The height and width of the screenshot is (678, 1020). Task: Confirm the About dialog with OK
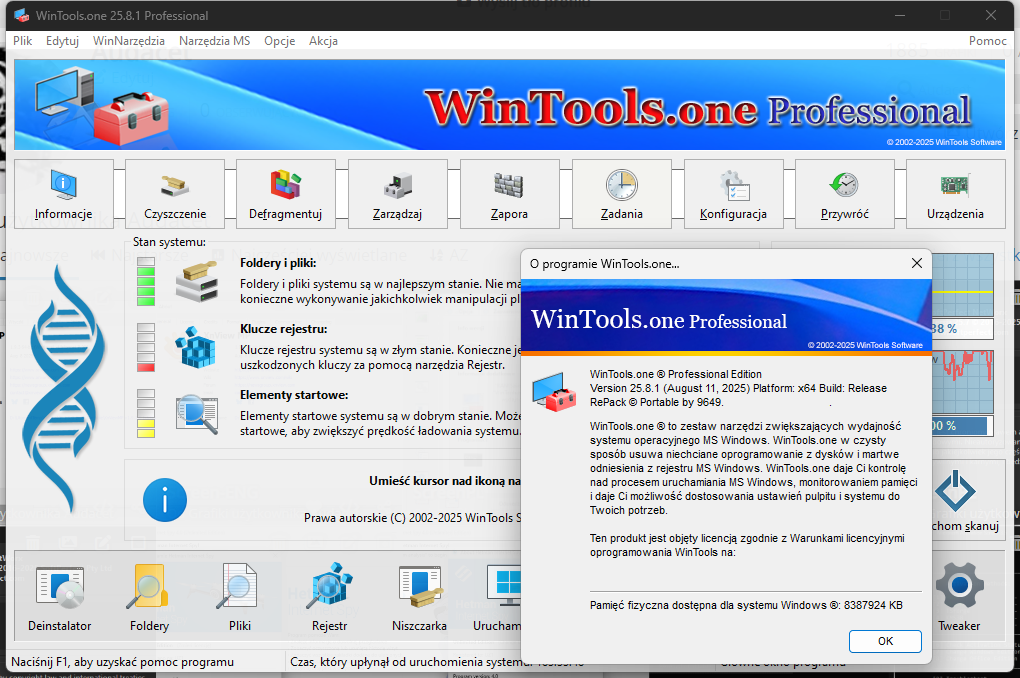point(885,641)
